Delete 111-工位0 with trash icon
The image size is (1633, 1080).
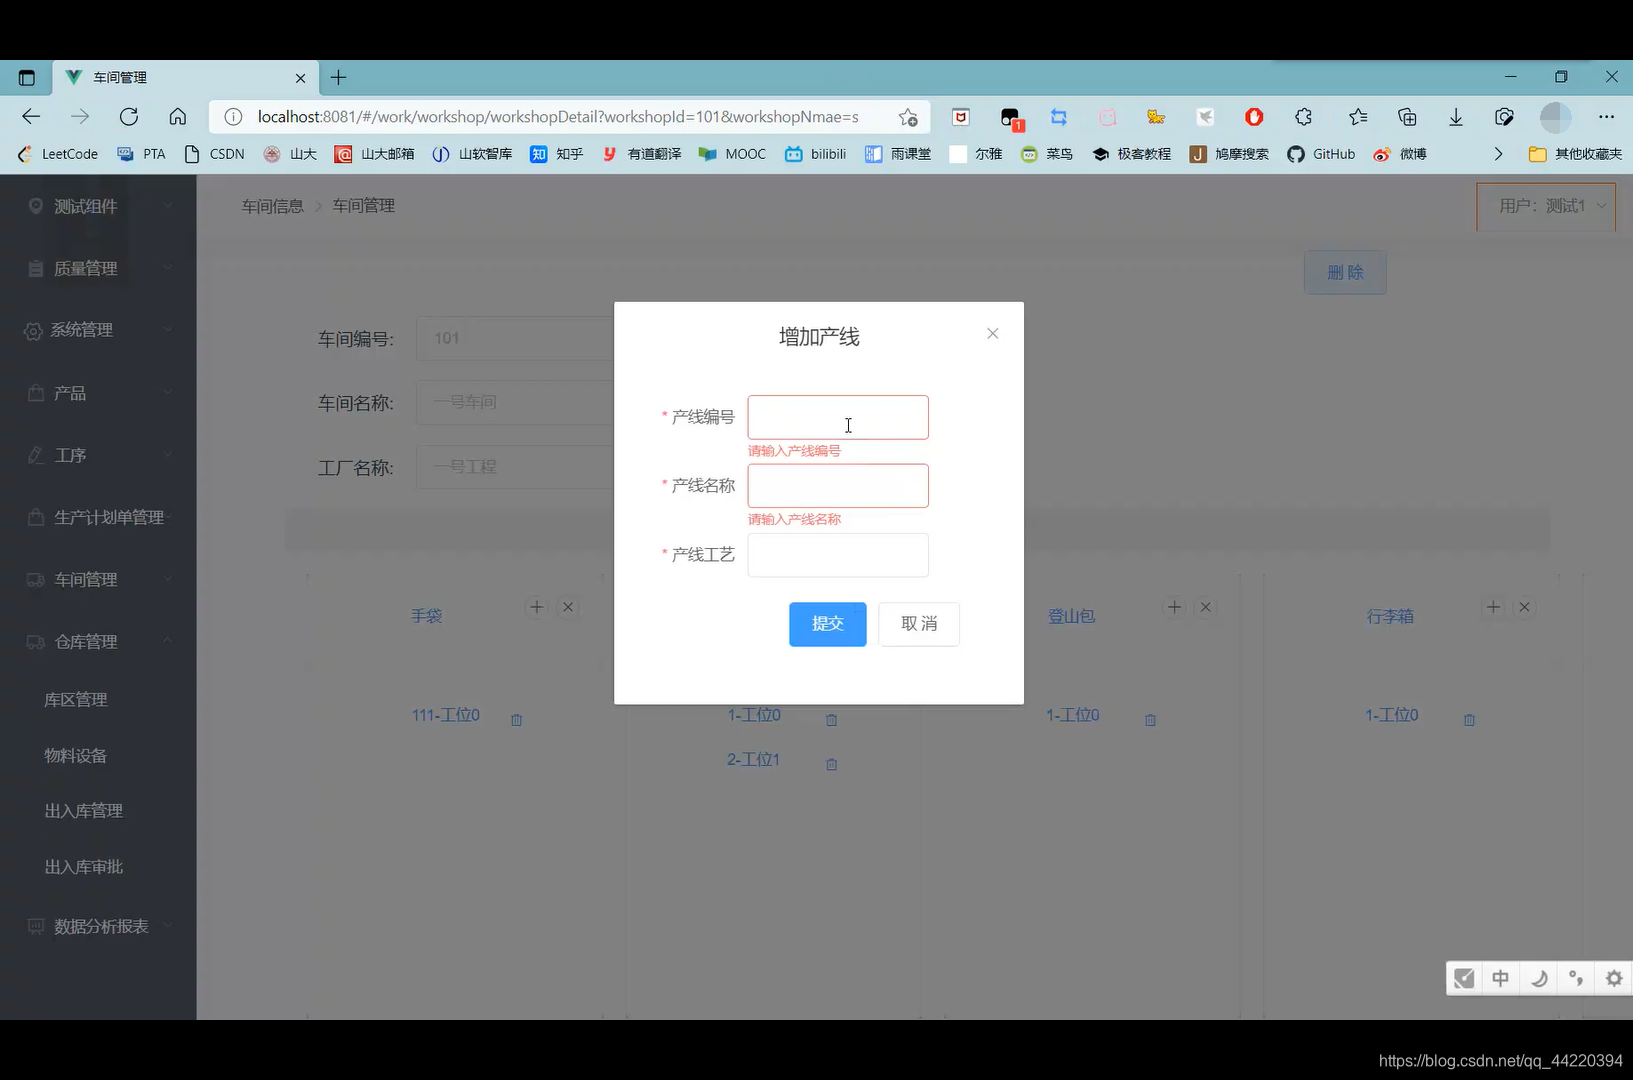(517, 720)
